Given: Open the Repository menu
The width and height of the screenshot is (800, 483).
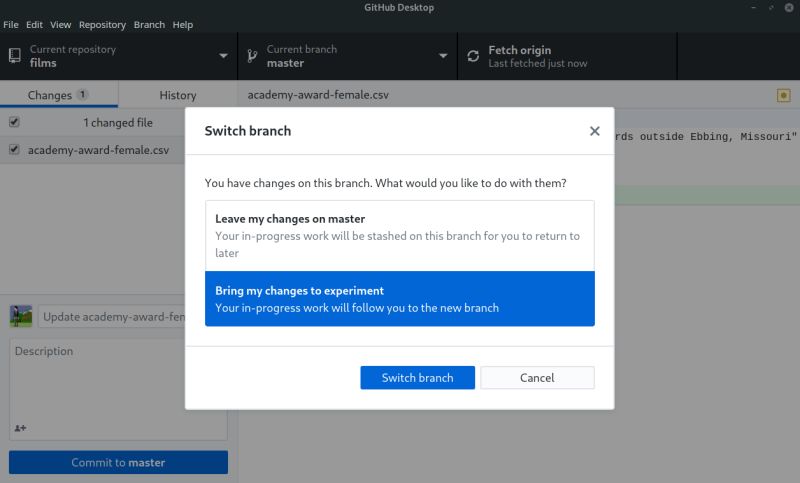Looking at the screenshot, I should point(102,24).
